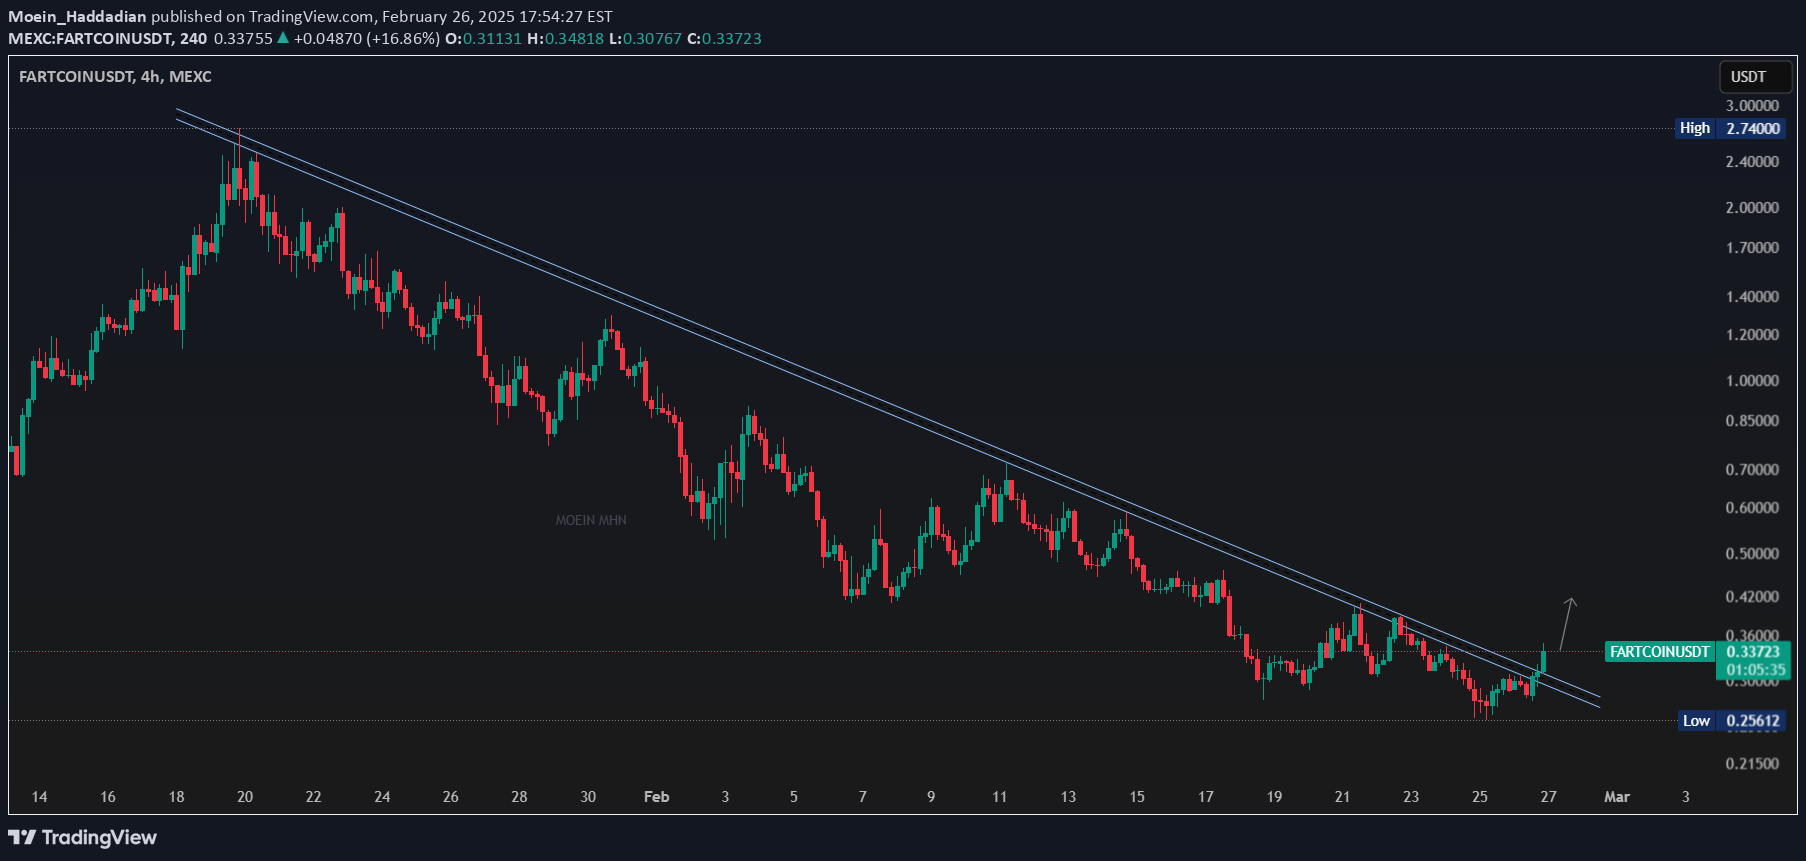Click the high value 0.34818

[x=574, y=38]
